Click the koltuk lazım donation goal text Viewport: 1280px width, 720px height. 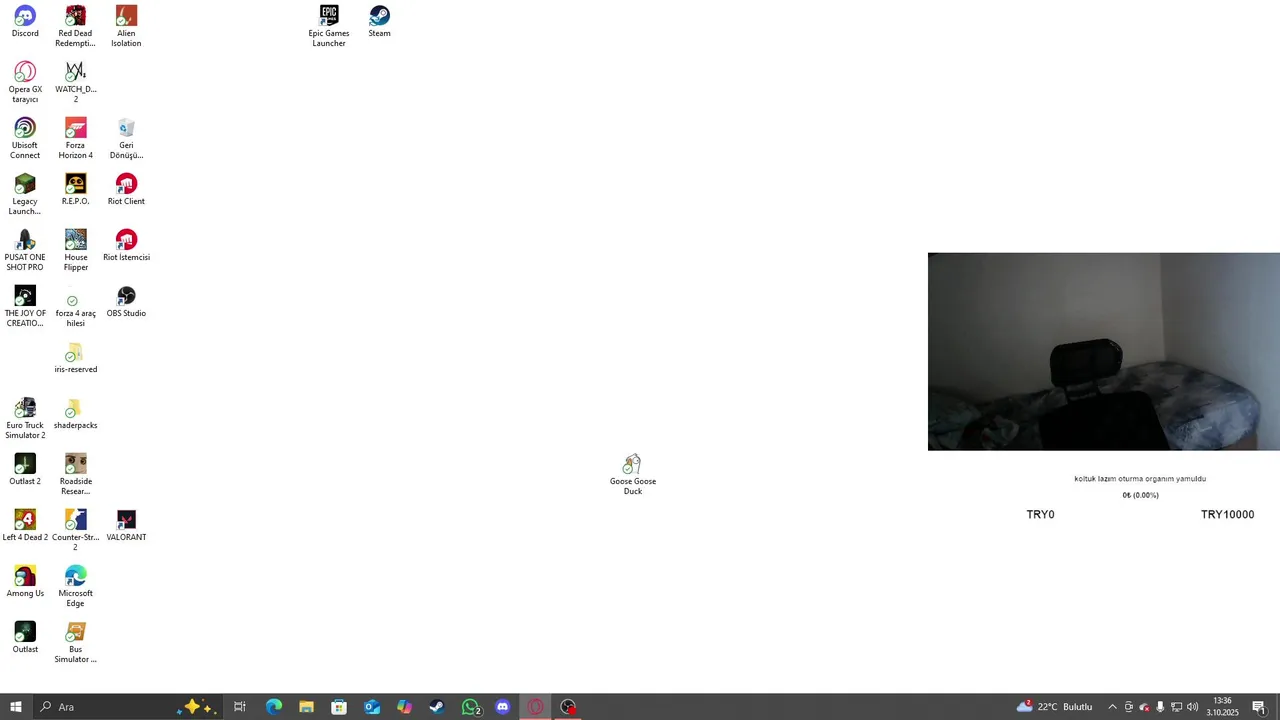coord(1140,479)
